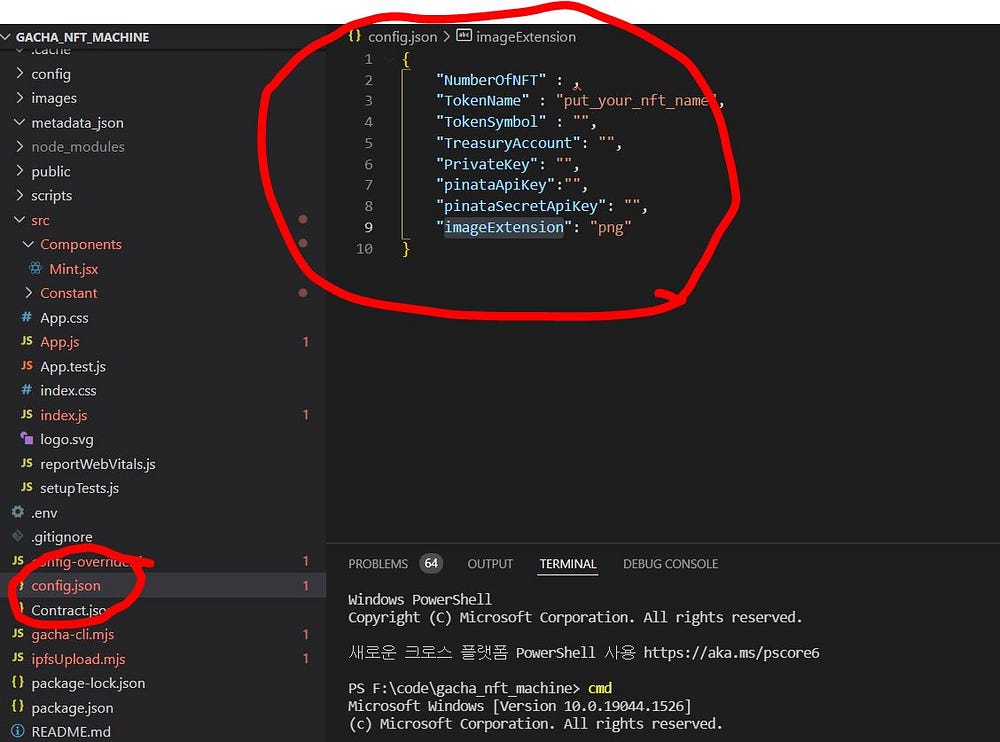Click the 64 problems count badge
1000x742 pixels.
pos(431,563)
